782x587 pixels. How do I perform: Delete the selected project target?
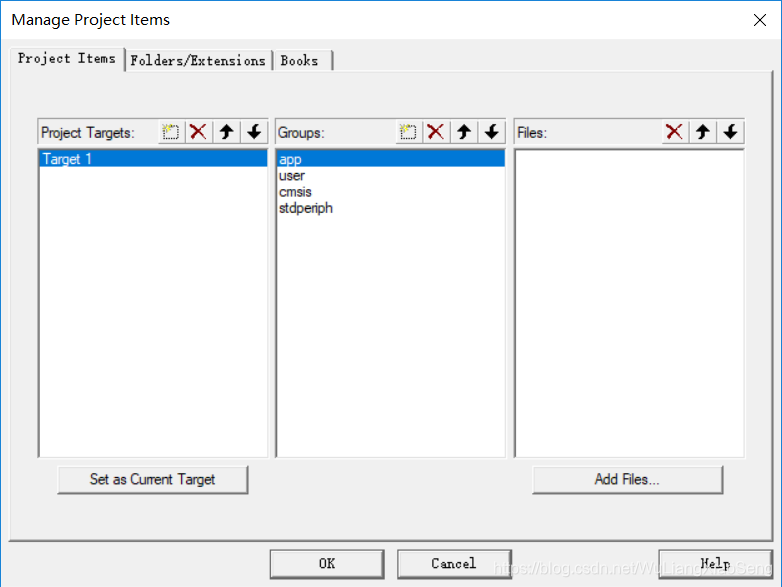(198, 132)
